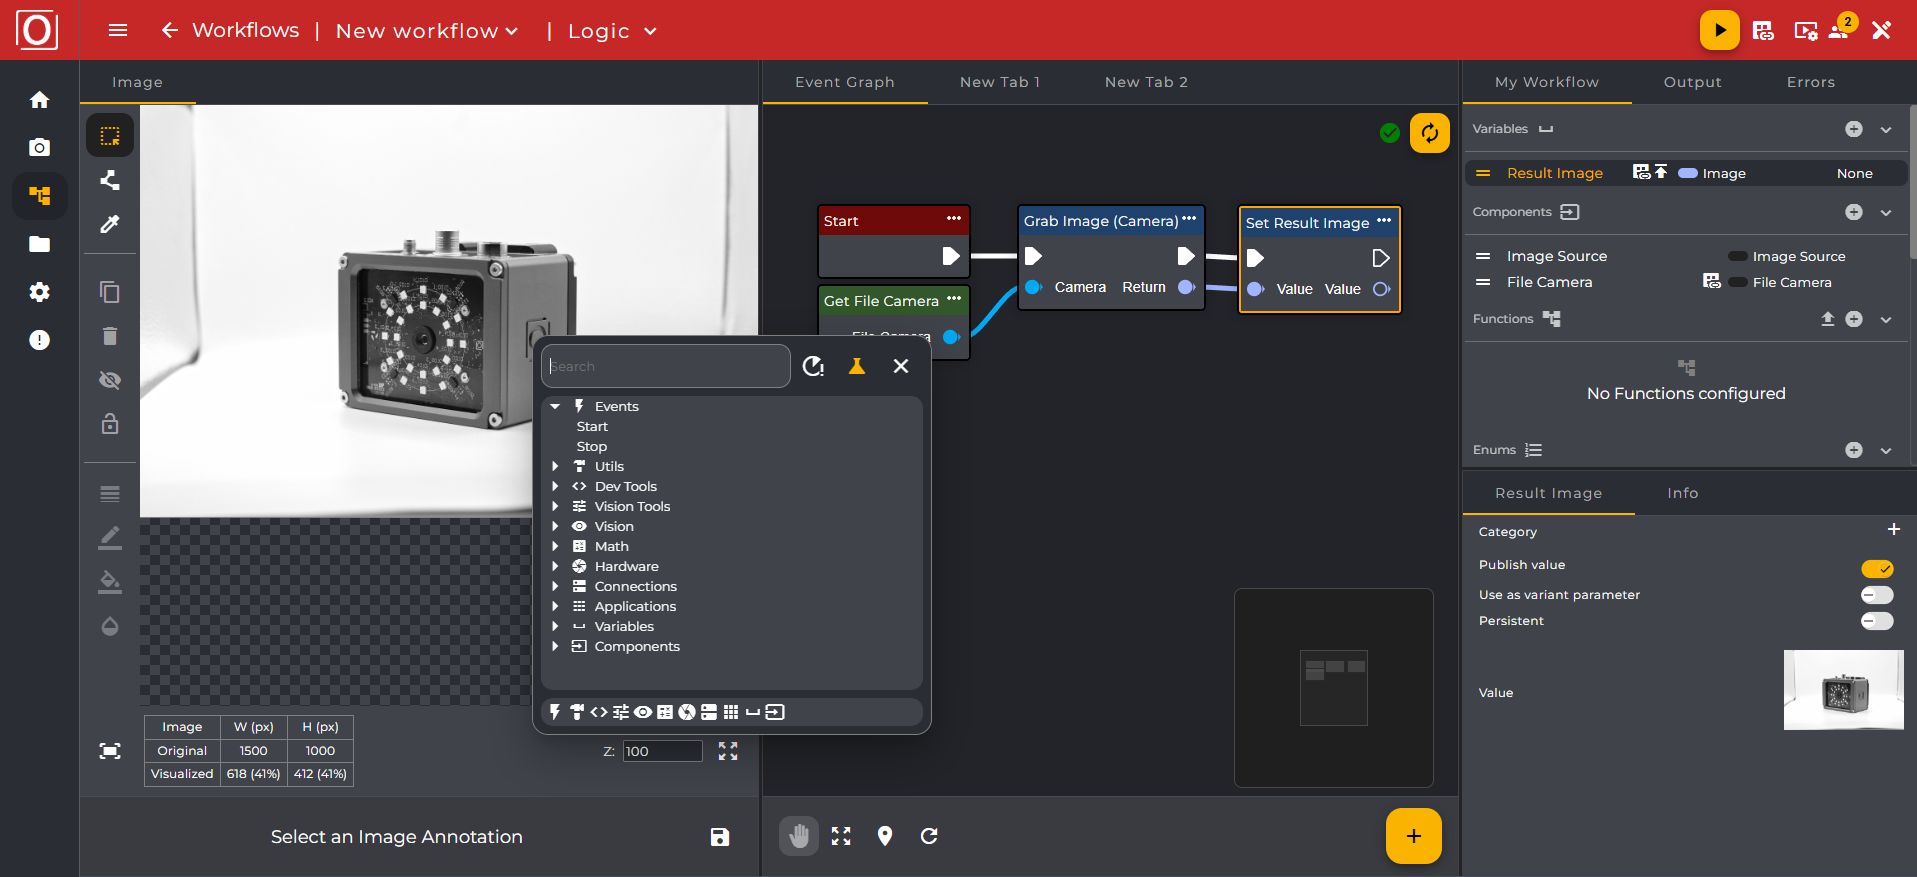Click the design tools icon at top right
The width and height of the screenshot is (1917, 877).
coord(1881,30)
